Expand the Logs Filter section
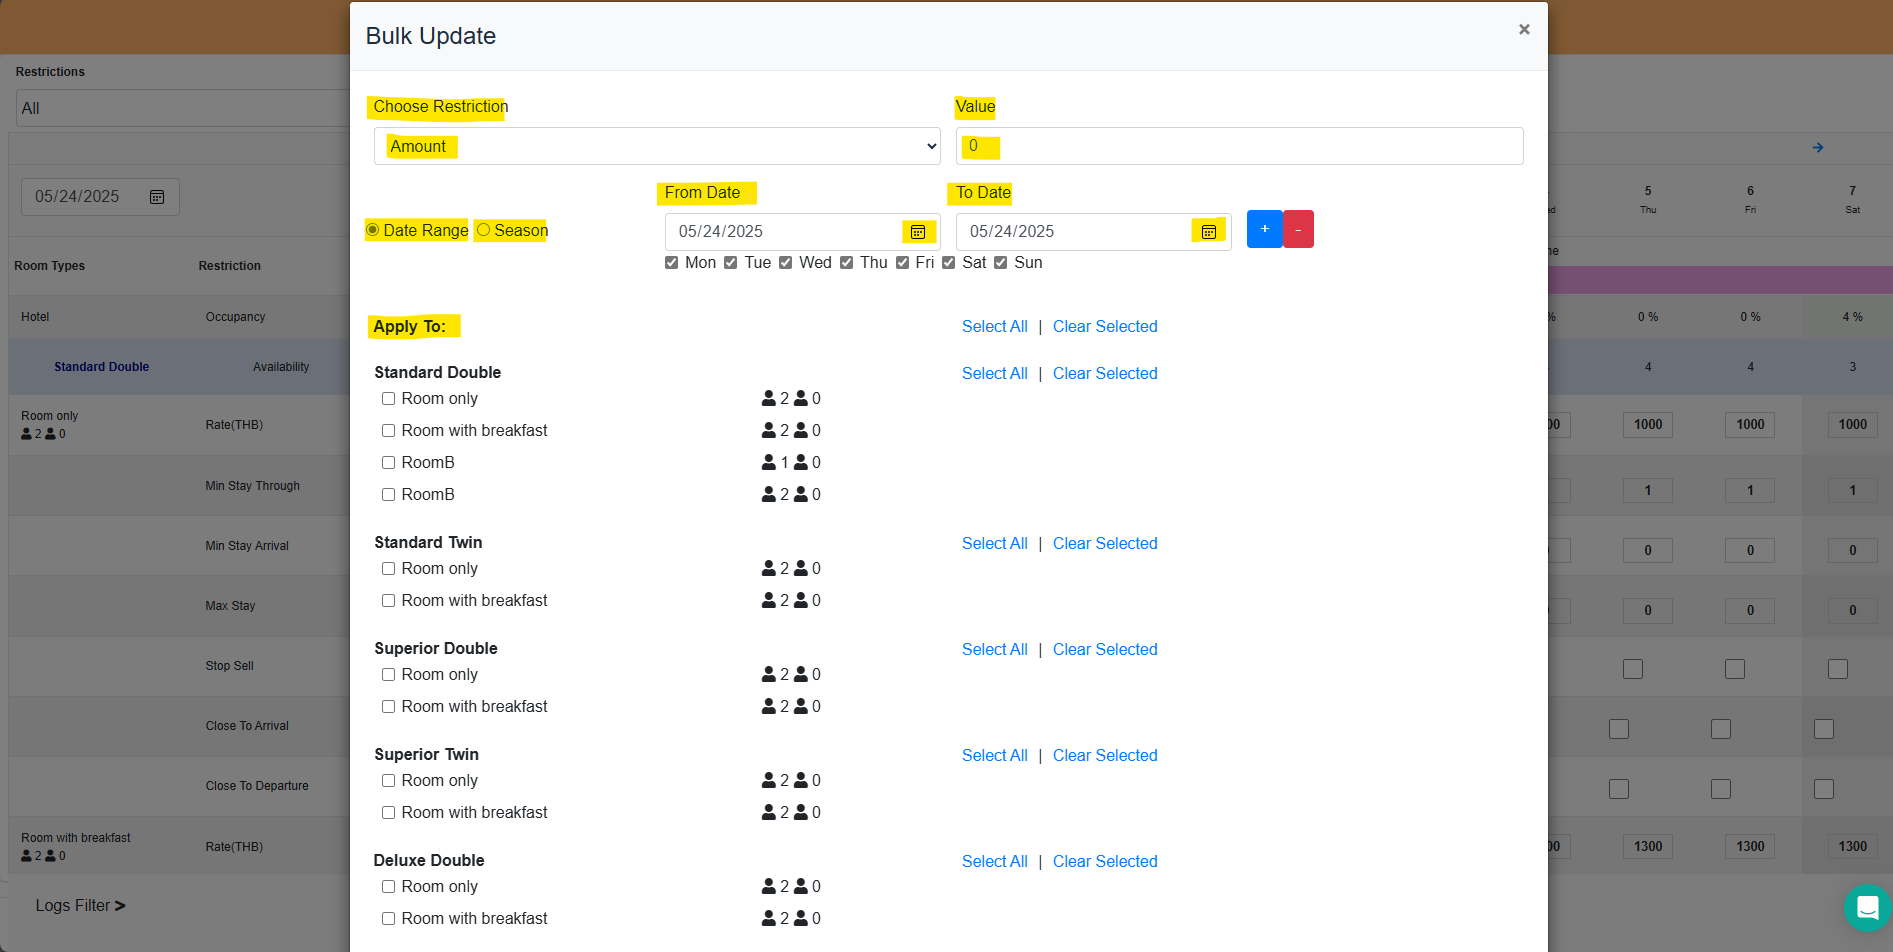This screenshot has width=1893, height=952. pyautogui.click(x=80, y=905)
